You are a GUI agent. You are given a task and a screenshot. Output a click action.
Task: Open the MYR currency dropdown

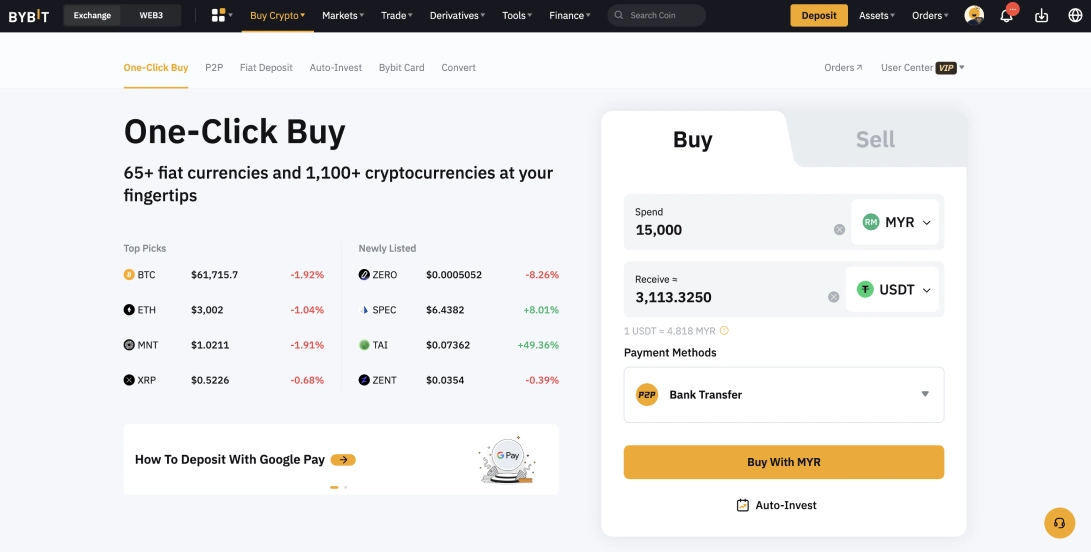click(x=896, y=222)
